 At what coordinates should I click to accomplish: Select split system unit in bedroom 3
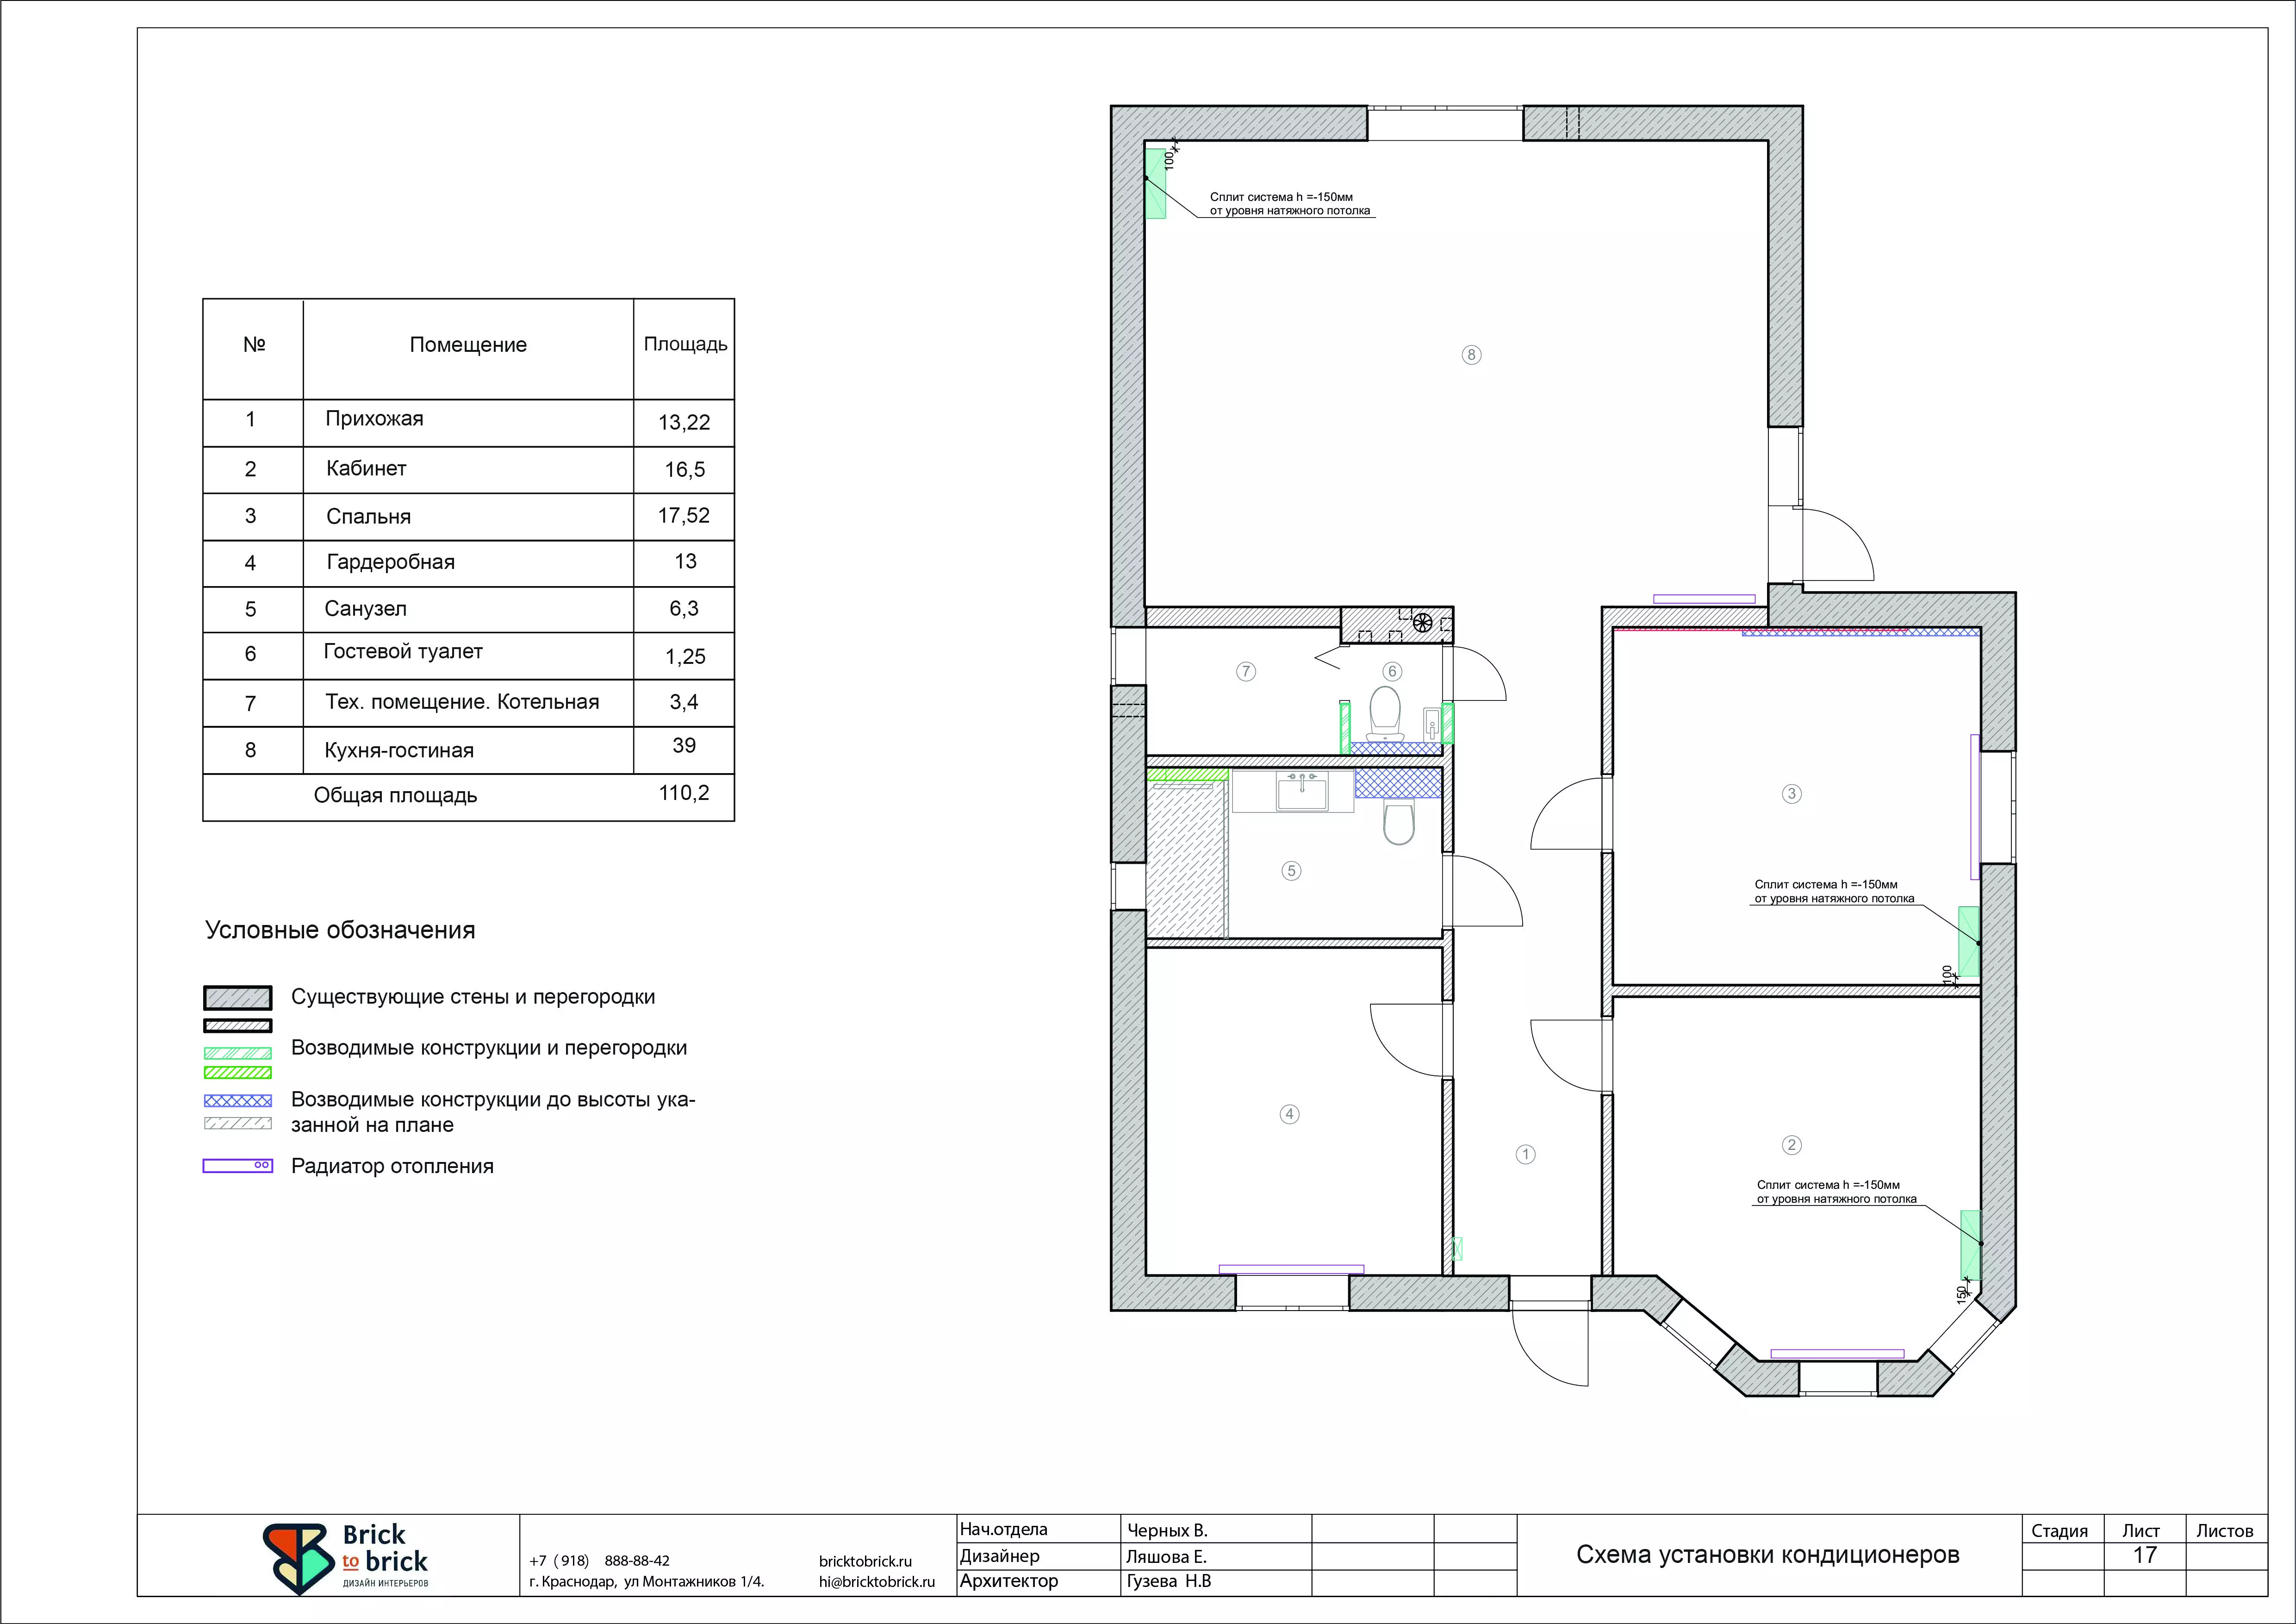[1968, 941]
